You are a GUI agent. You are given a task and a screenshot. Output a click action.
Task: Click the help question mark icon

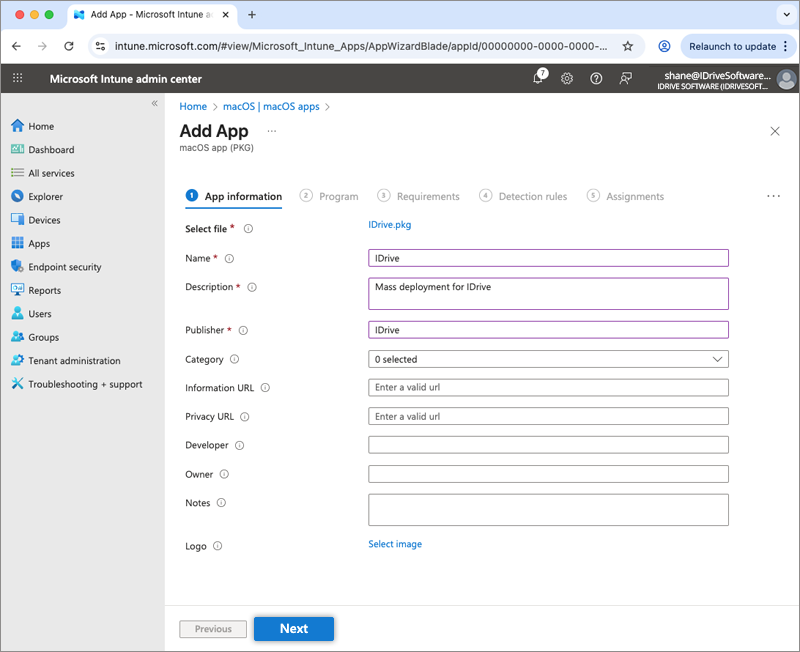click(x=596, y=78)
